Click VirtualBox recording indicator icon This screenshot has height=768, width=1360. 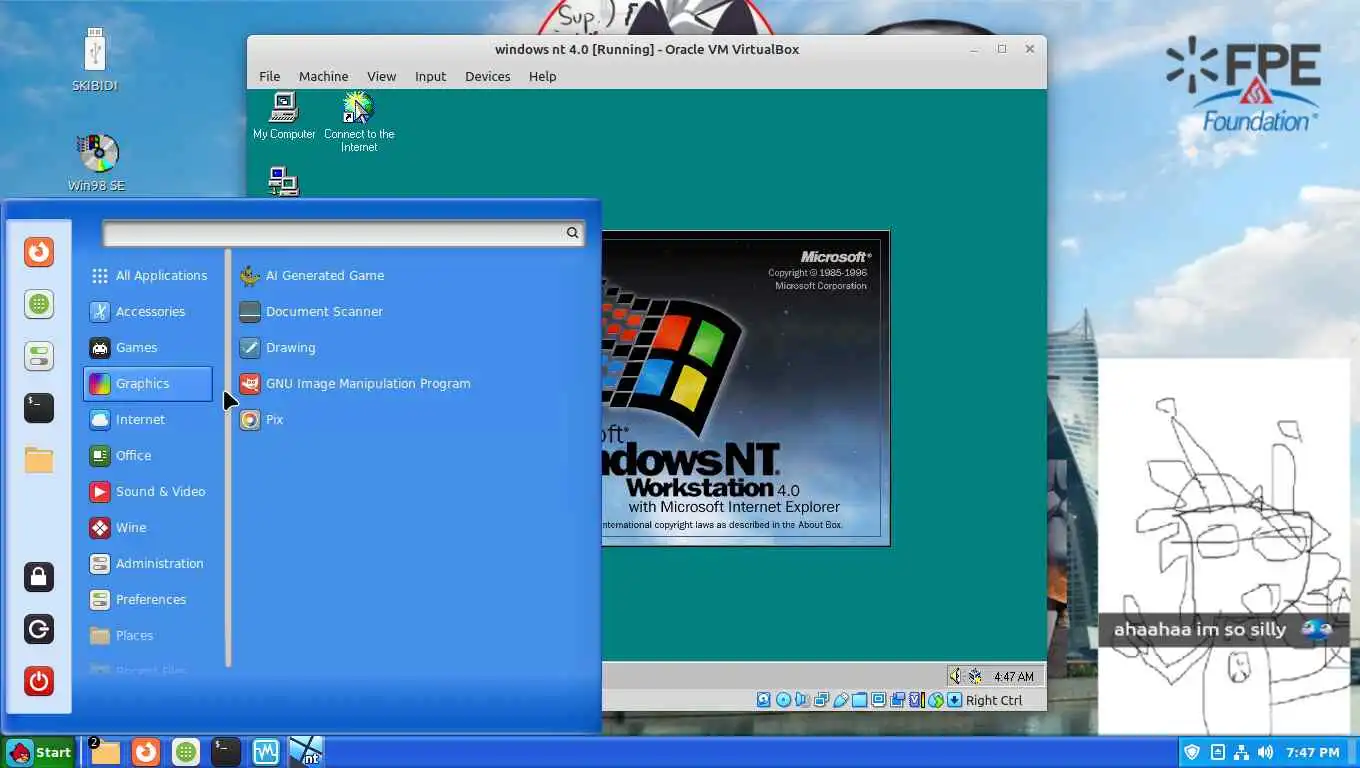(x=897, y=700)
